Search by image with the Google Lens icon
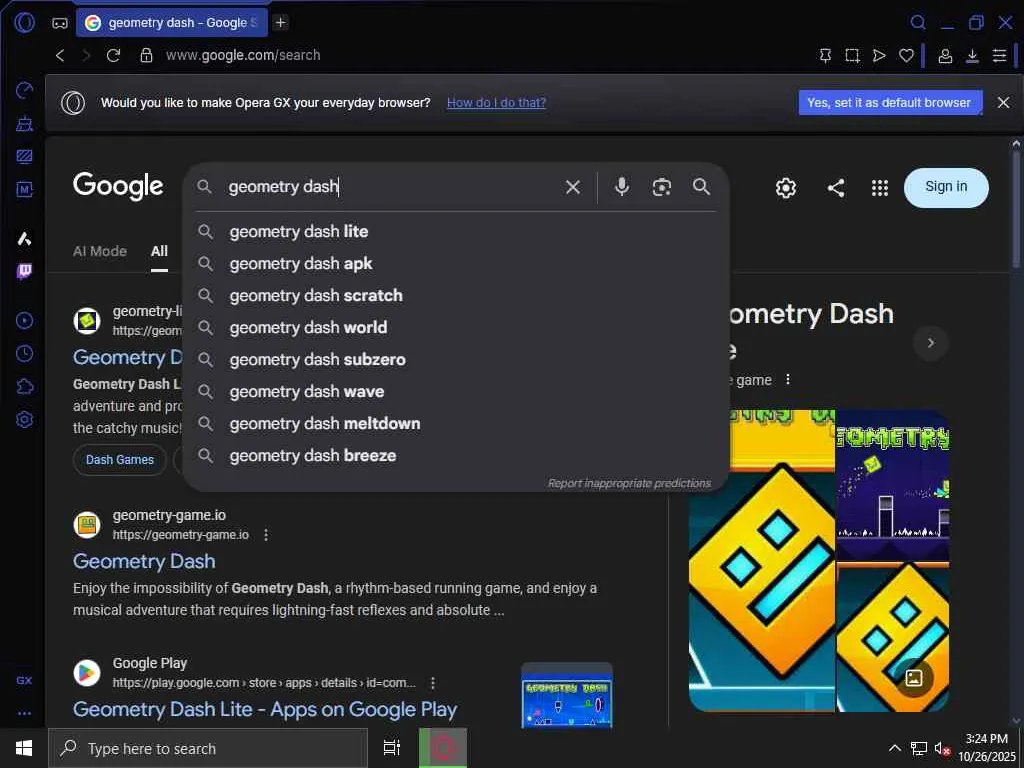Viewport: 1024px width, 768px height. point(662,187)
